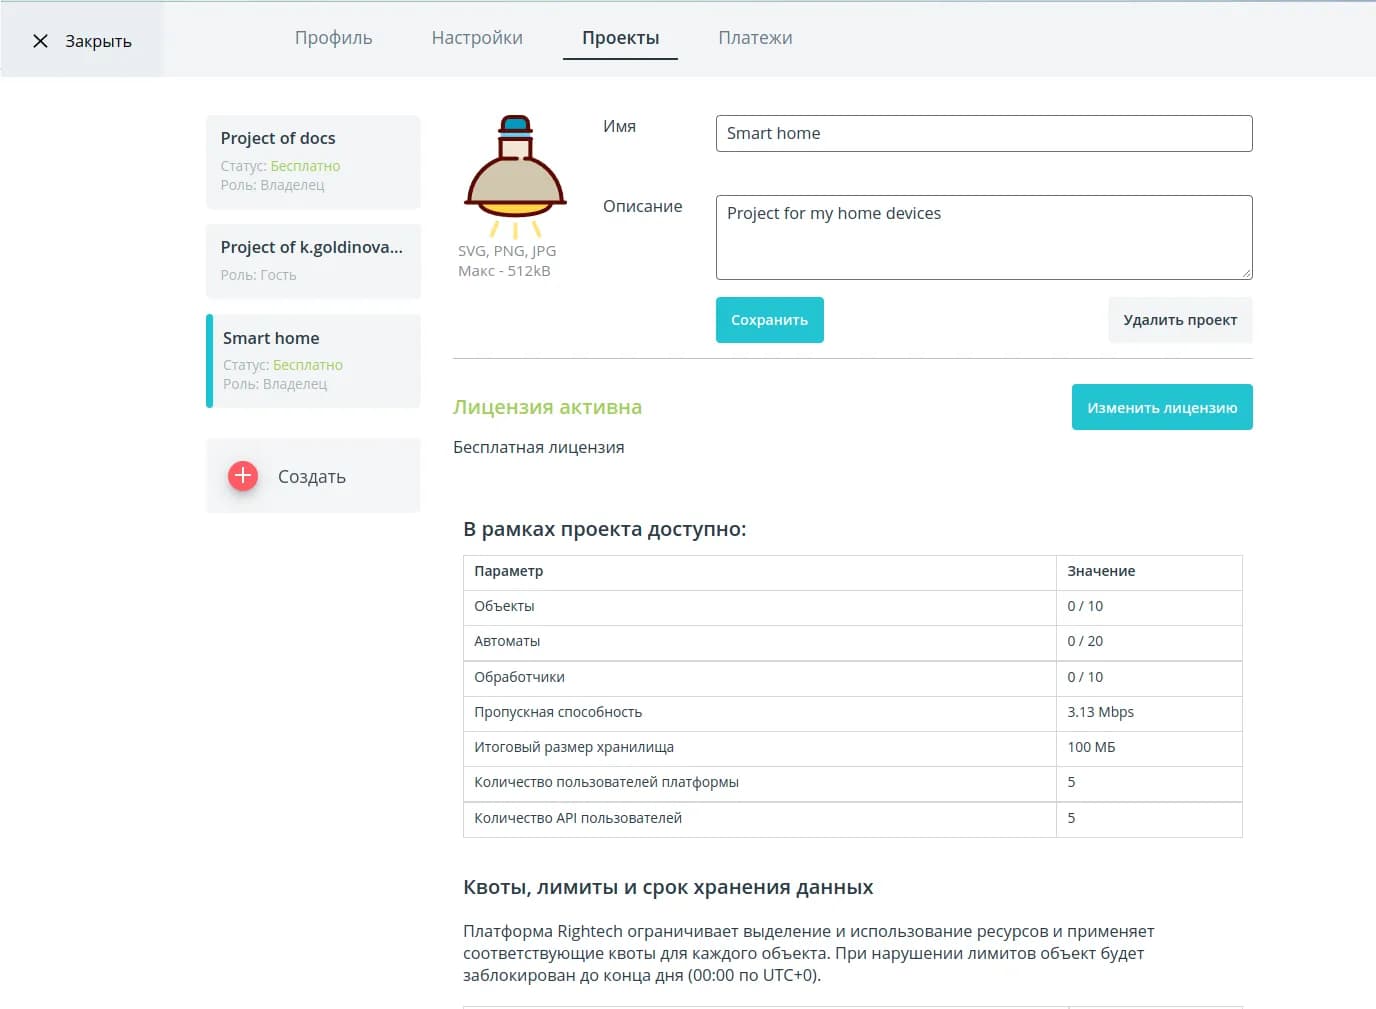Open the Профиль tab
This screenshot has height=1009, width=1376.
[x=333, y=38]
